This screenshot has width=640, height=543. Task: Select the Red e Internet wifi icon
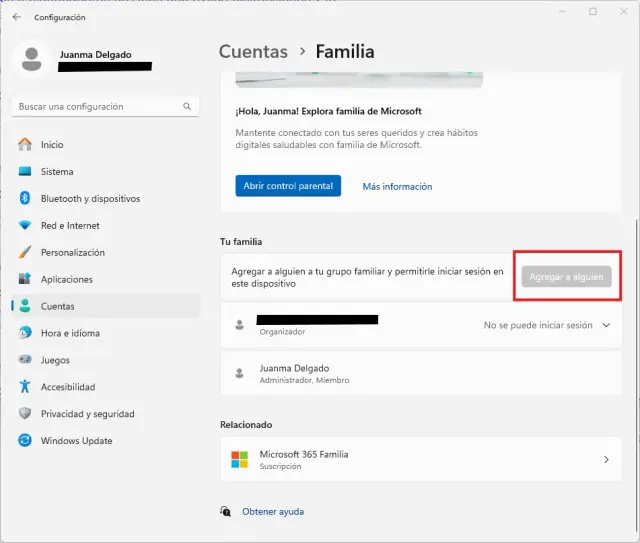pyautogui.click(x=25, y=226)
